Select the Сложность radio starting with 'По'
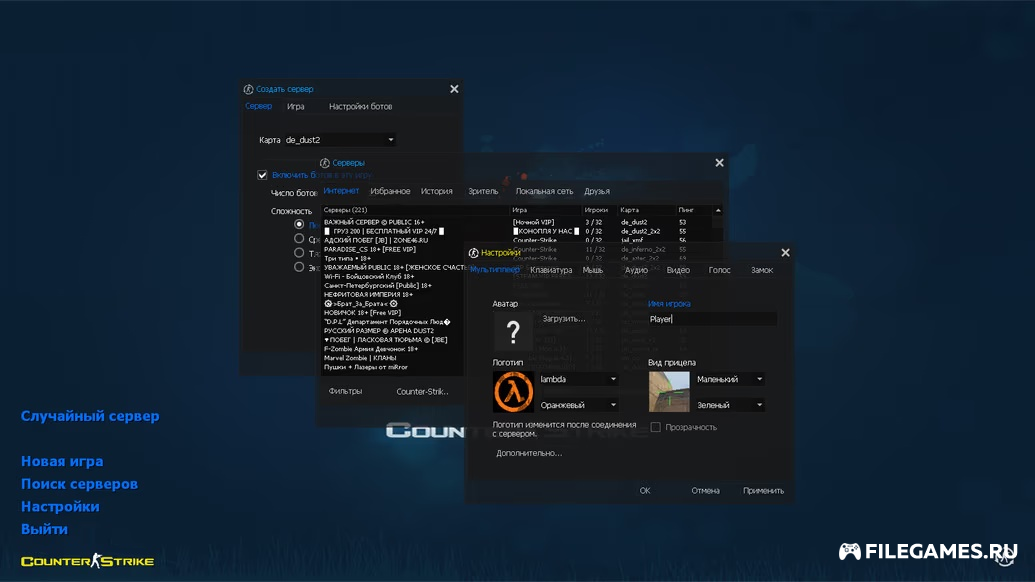 (x=299, y=224)
